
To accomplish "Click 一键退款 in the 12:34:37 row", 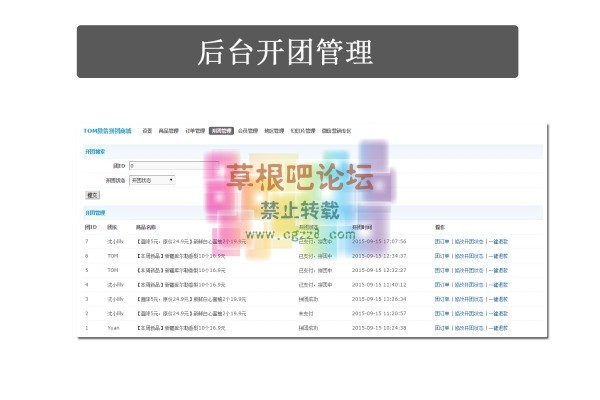I will coord(498,256).
